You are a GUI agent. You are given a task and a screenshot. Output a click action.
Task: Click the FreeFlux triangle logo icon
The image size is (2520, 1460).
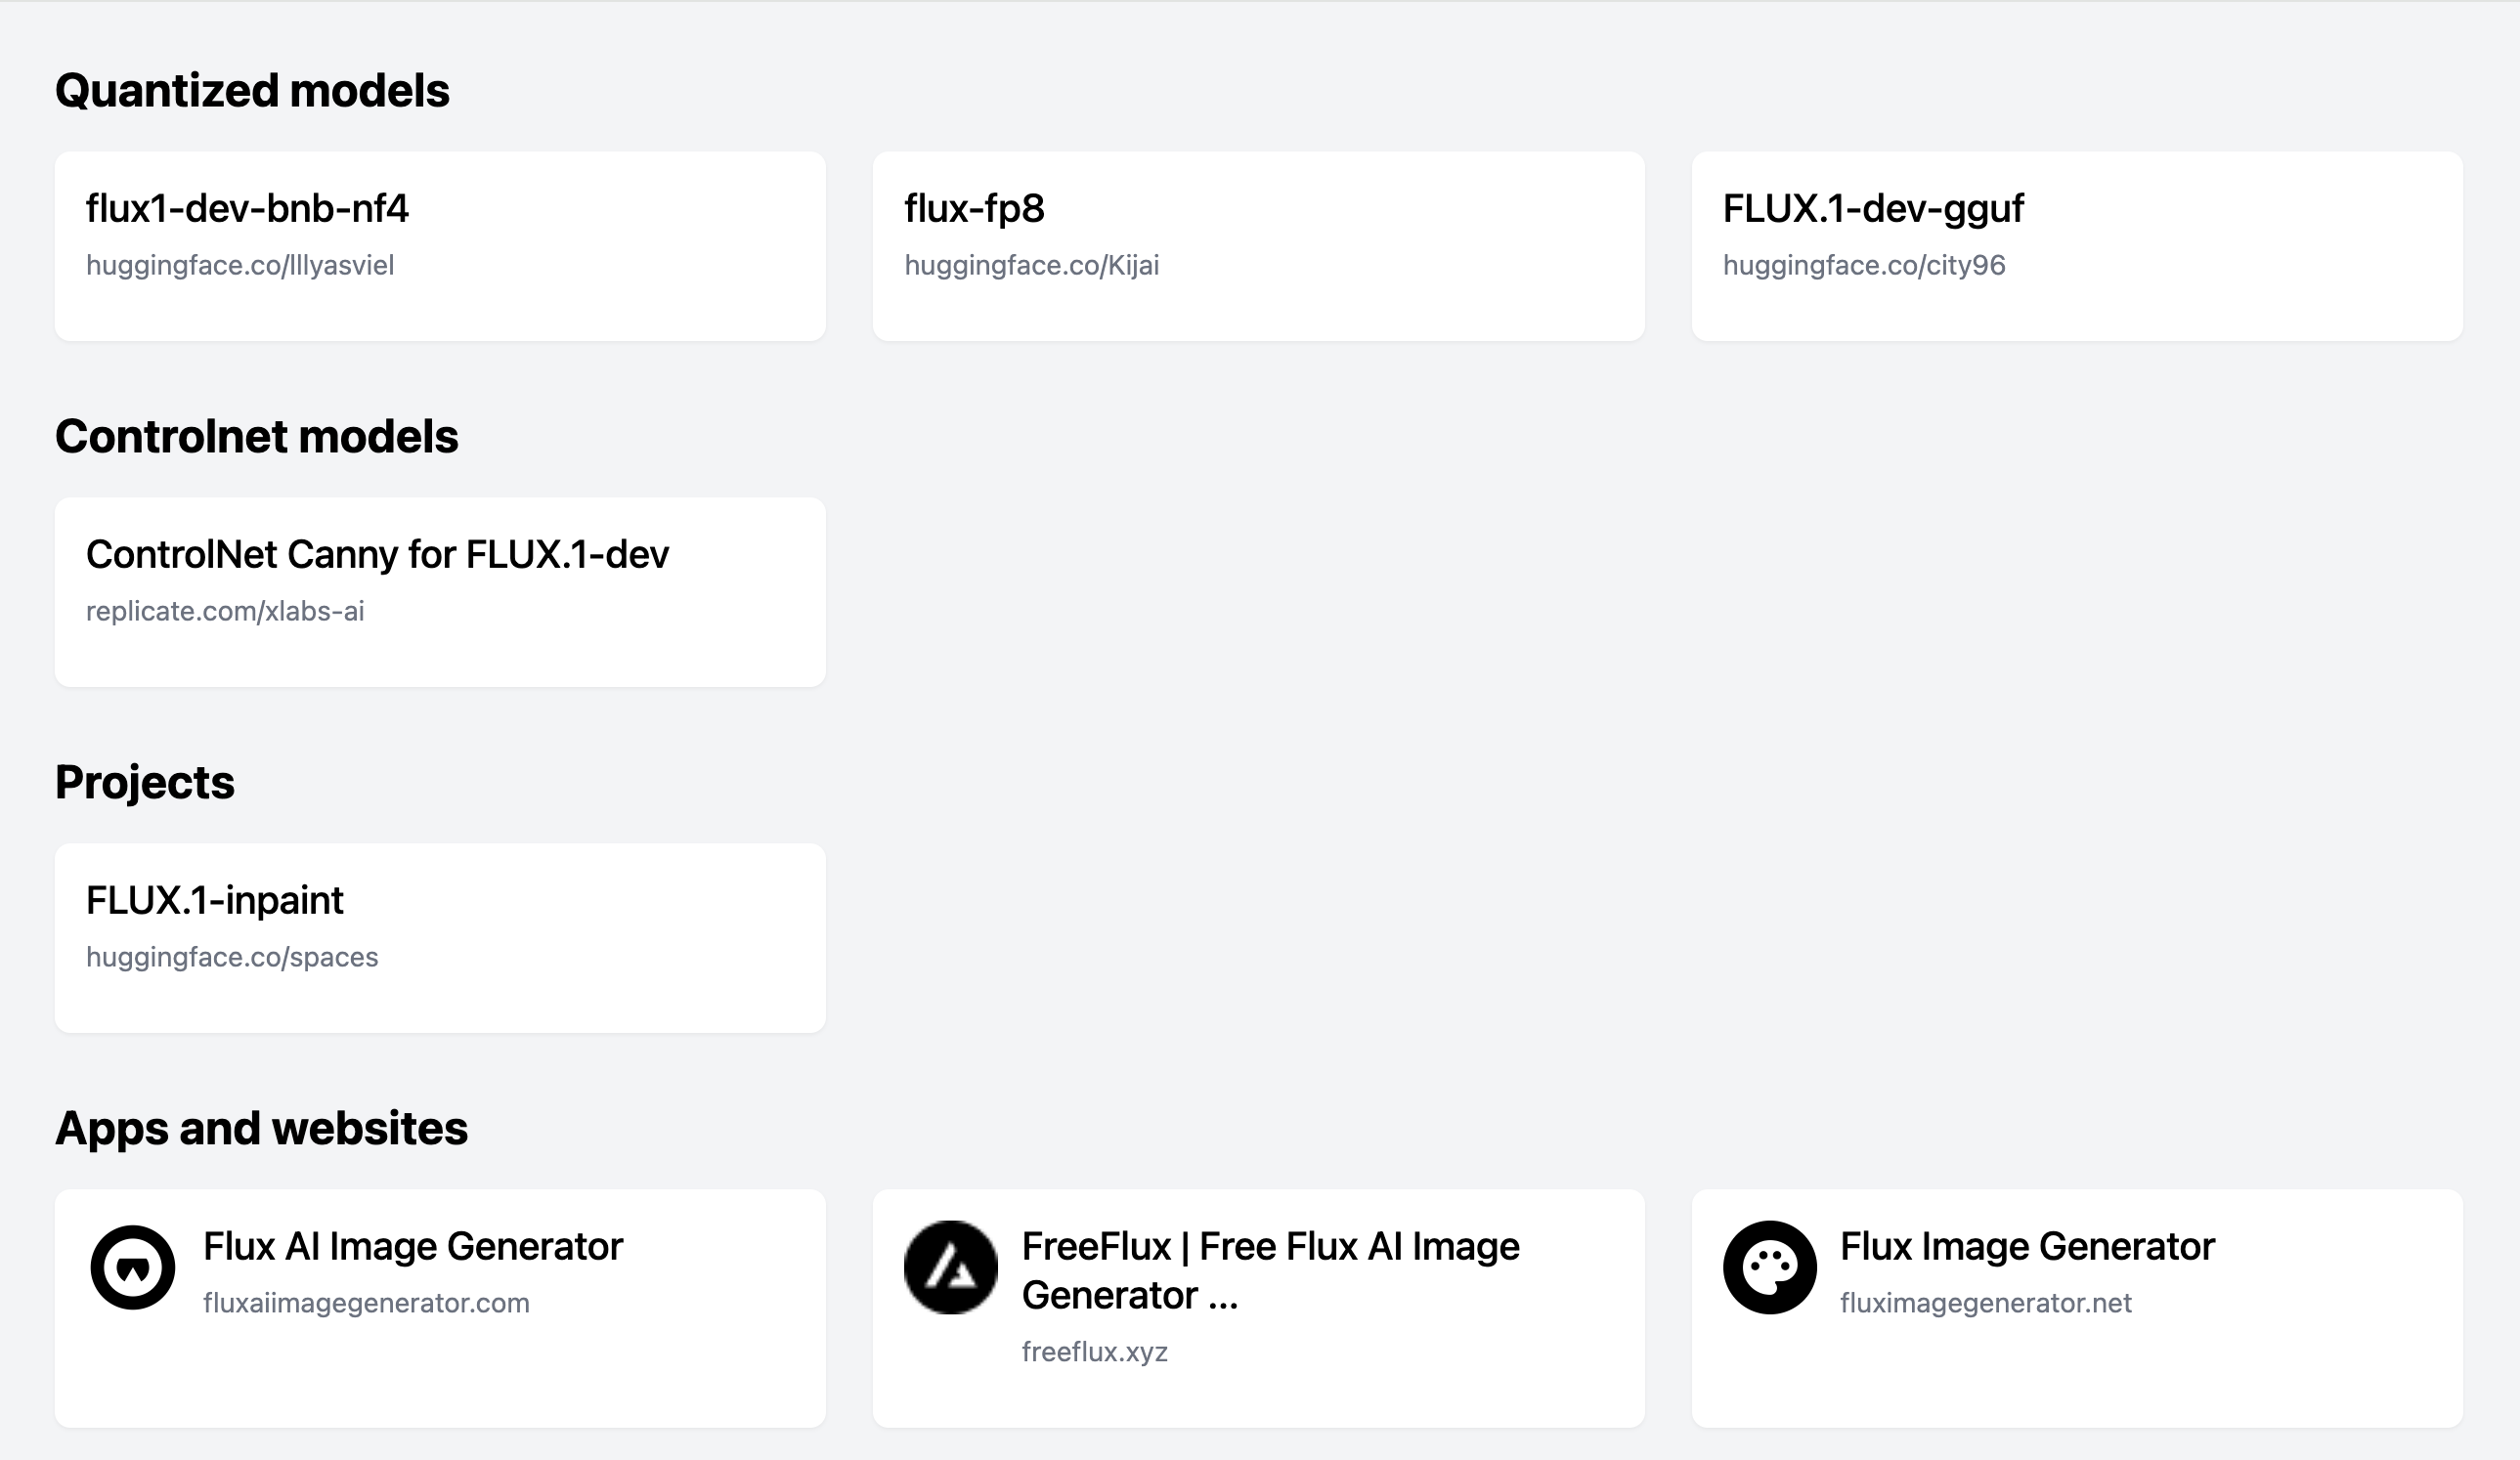coord(950,1267)
